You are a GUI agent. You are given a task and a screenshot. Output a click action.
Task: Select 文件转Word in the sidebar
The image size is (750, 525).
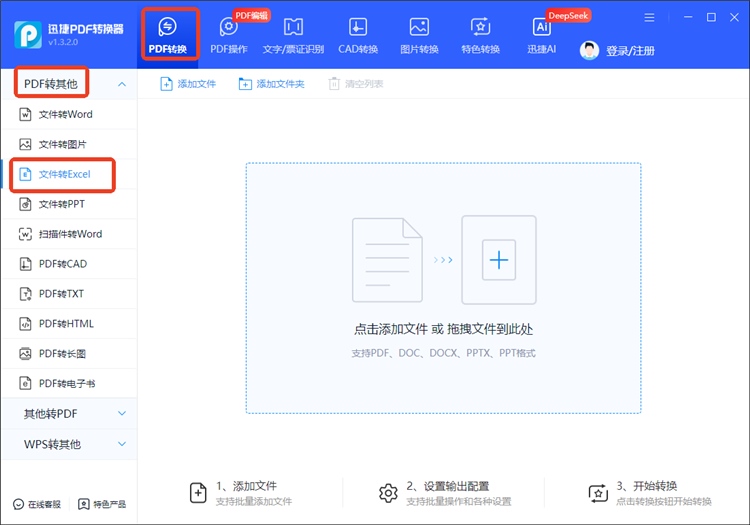click(69, 114)
